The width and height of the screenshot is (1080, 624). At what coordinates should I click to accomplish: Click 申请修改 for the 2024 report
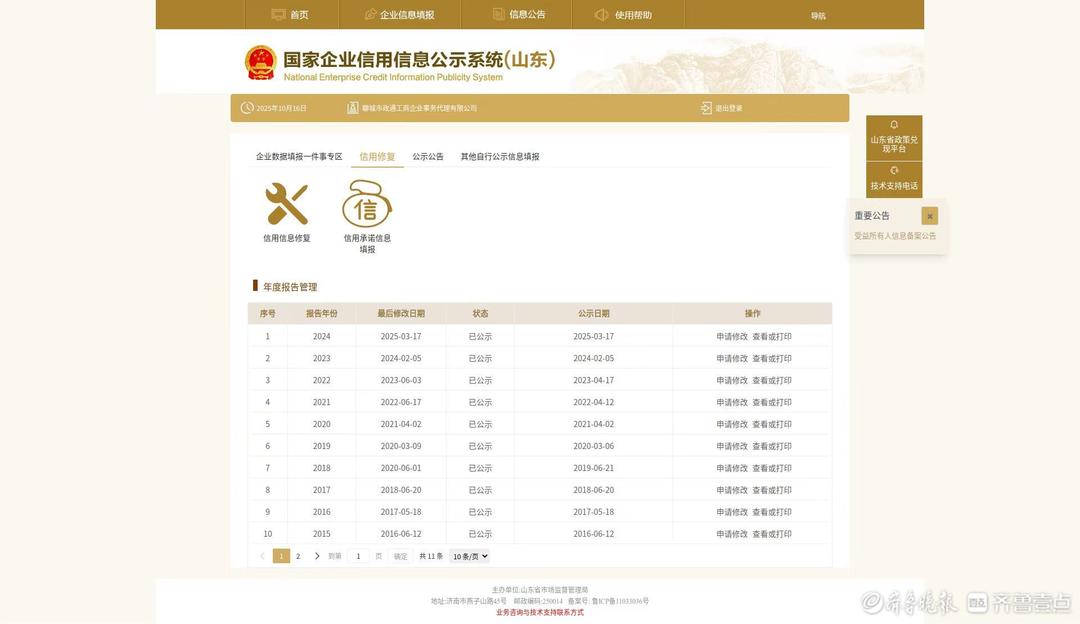point(731,337)
